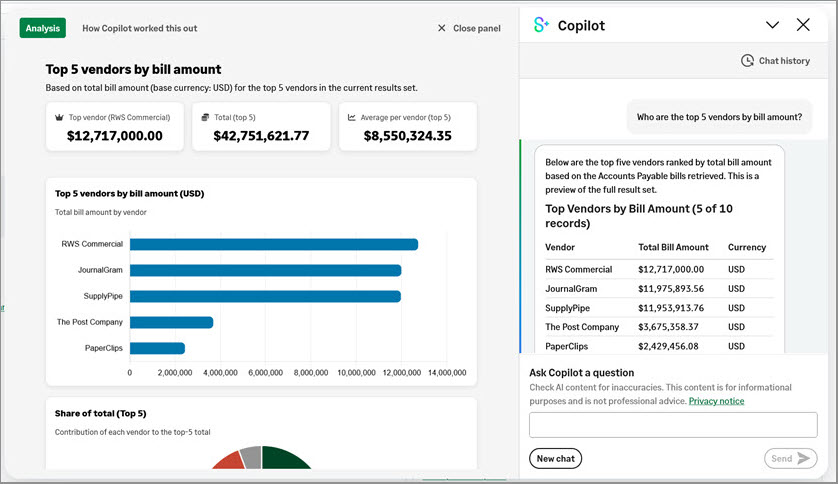Click the X icon beside Close panel
Viewport: 838px width, 484px height.
tap(441, 28)
